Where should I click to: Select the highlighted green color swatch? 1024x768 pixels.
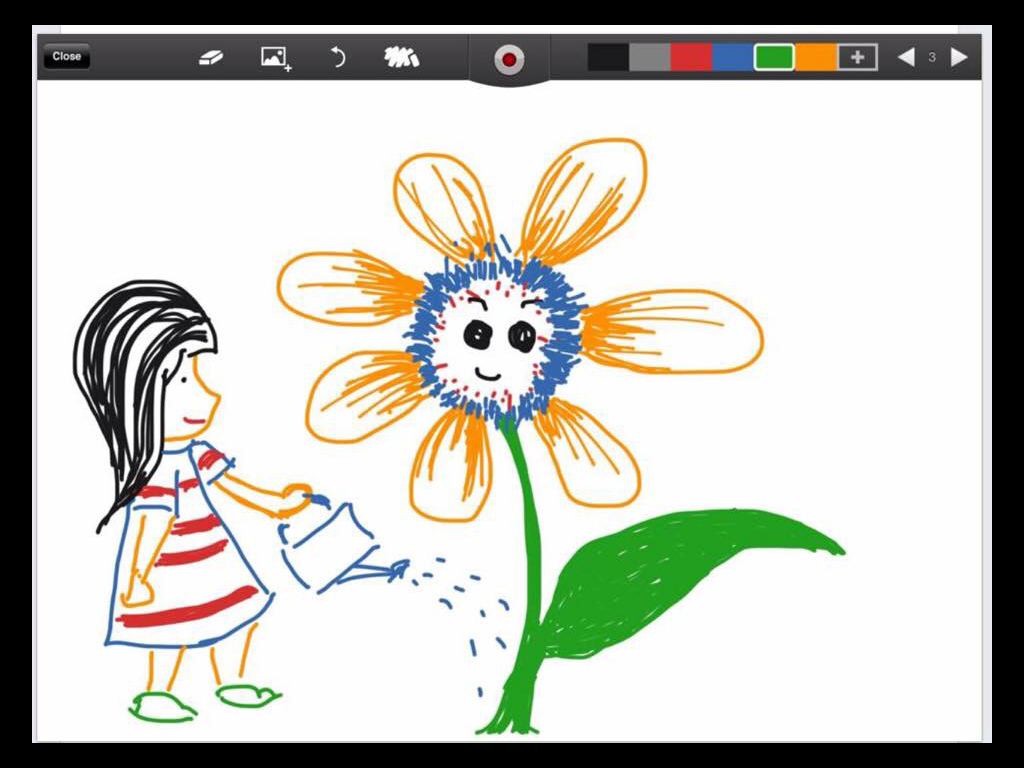pos(774,57)
